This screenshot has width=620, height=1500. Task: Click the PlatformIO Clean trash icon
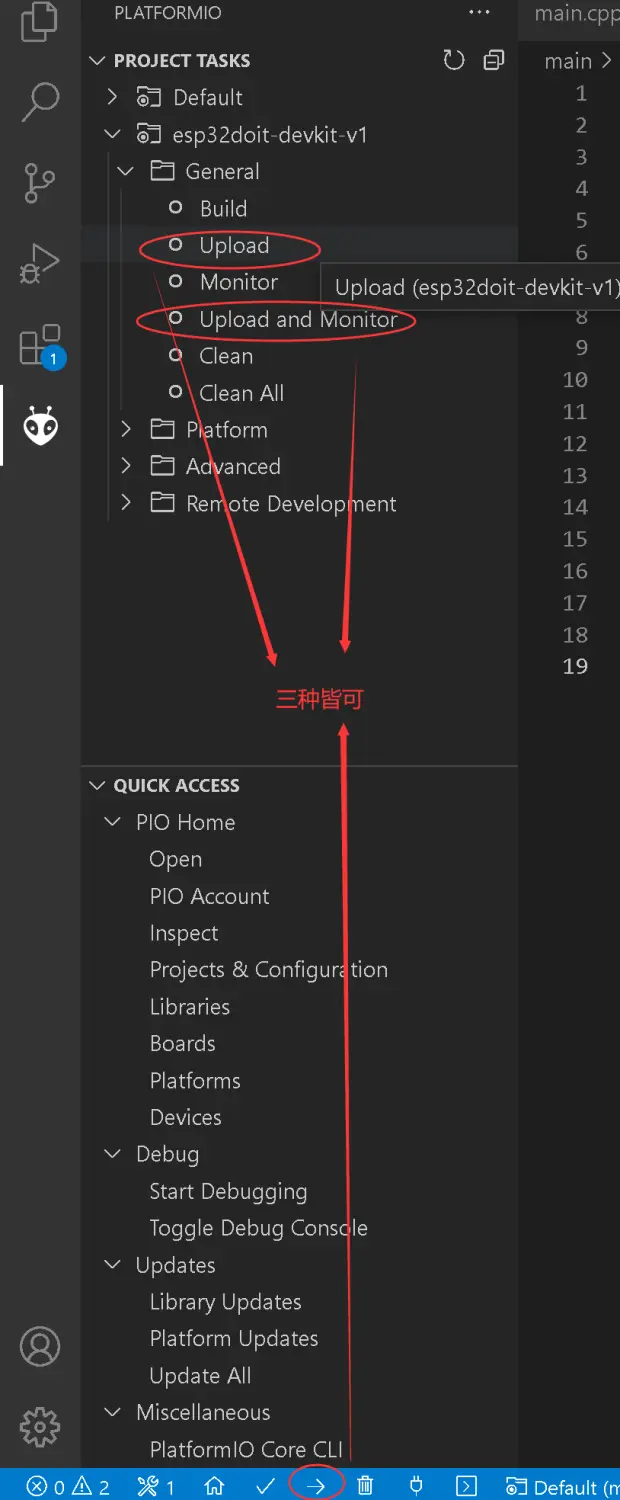[366, 1486]
